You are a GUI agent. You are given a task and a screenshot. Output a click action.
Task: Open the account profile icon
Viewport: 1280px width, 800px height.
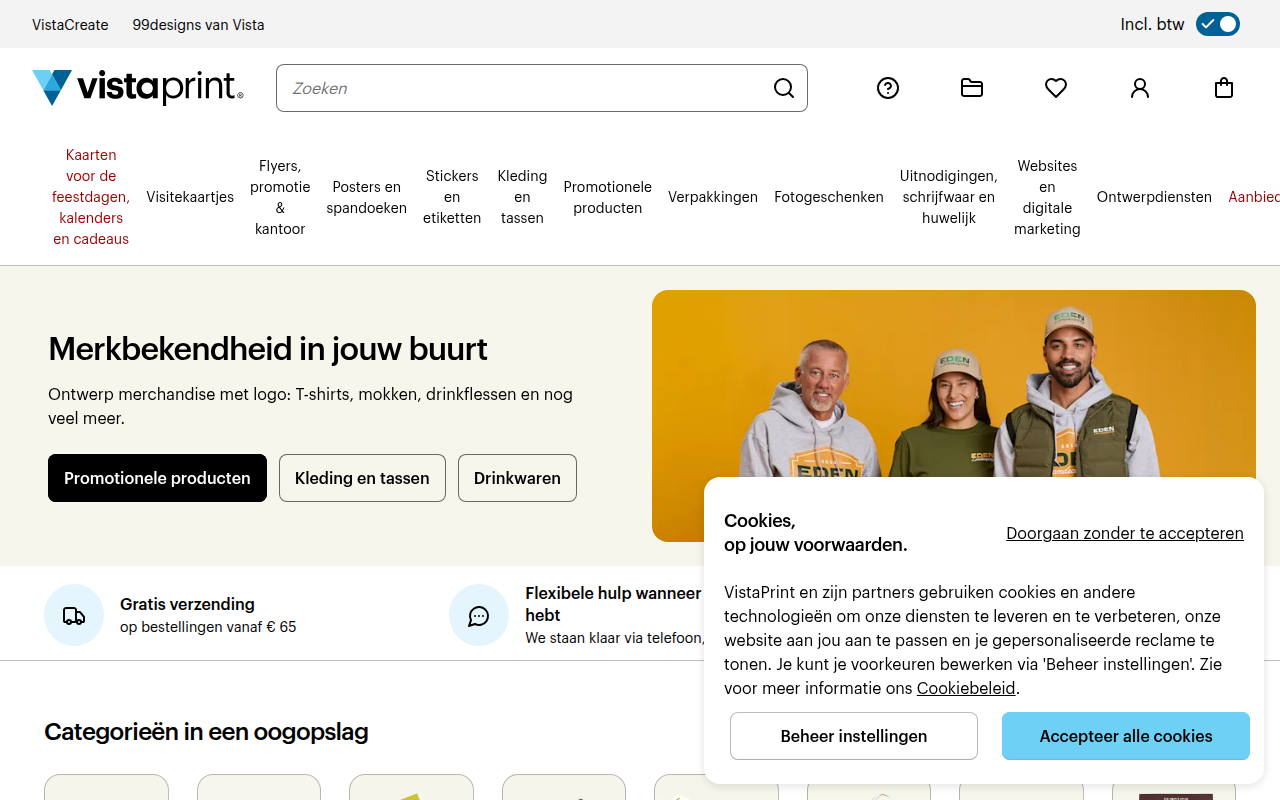click(x=1140, y=88)
